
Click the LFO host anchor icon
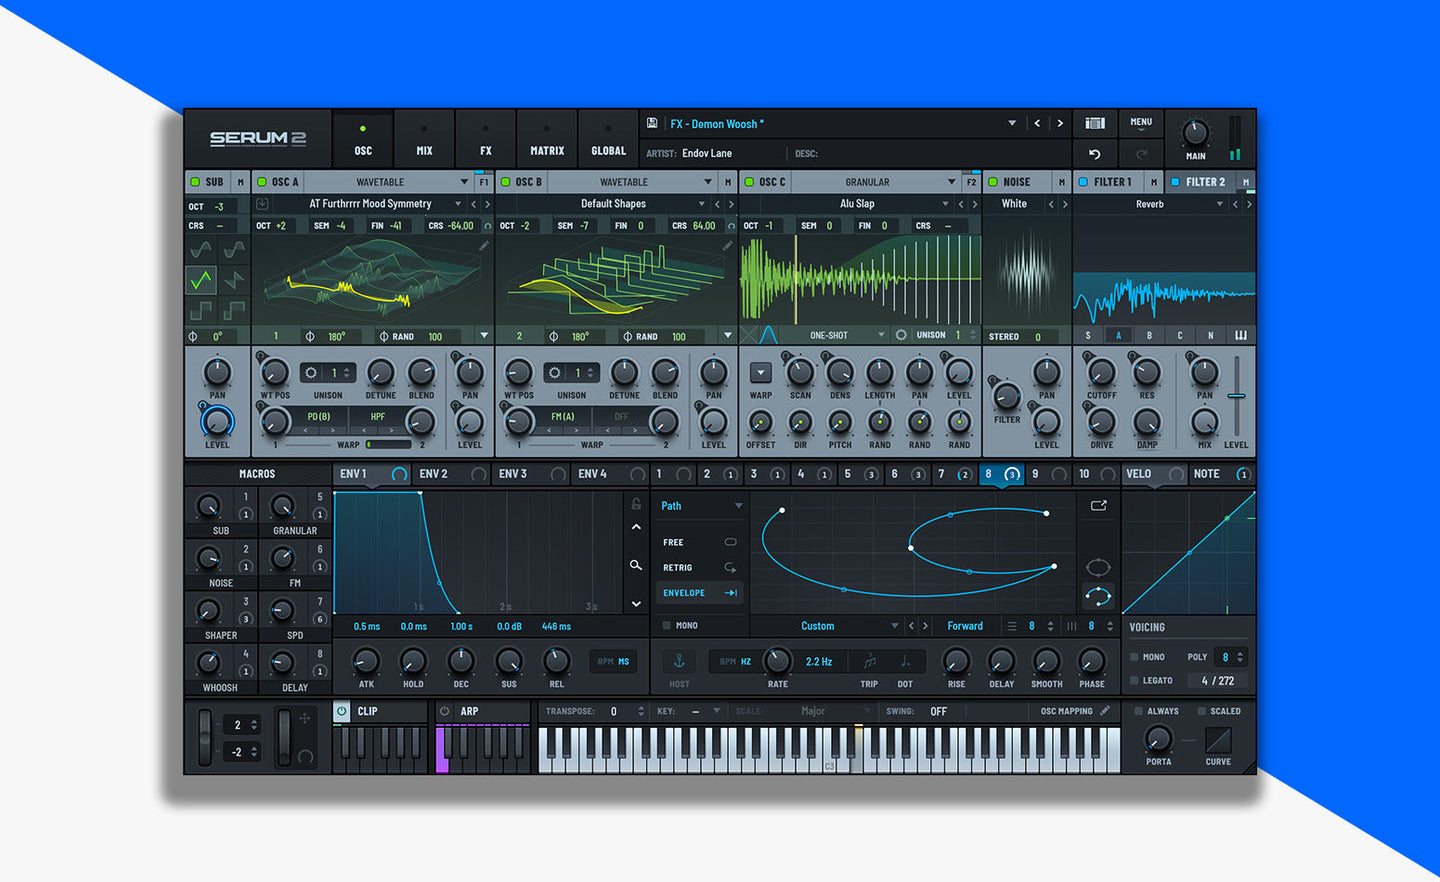pyautogui.click(x=679, y=661)
